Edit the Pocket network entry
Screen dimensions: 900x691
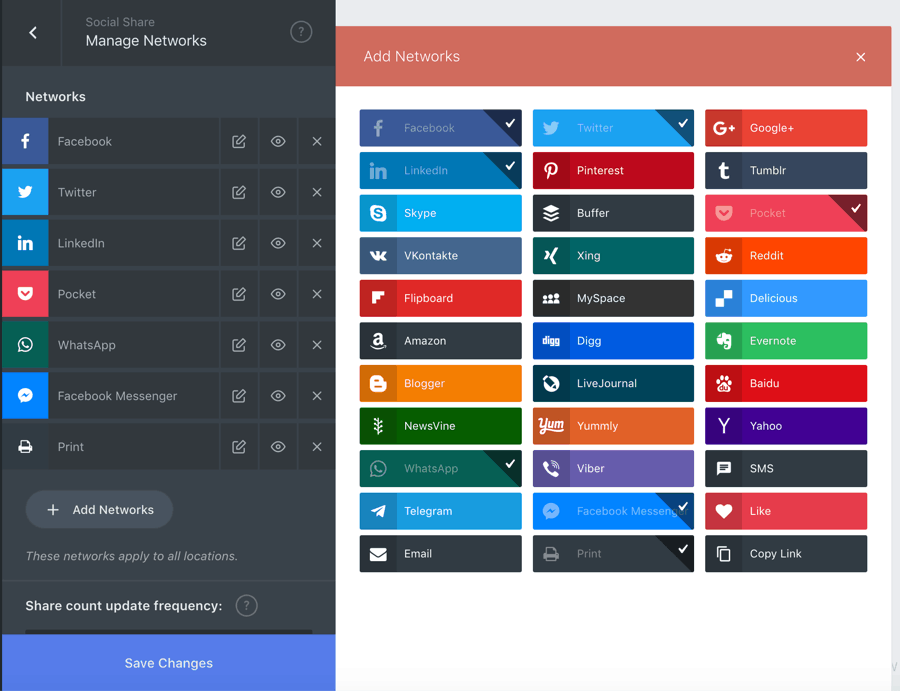239,294
